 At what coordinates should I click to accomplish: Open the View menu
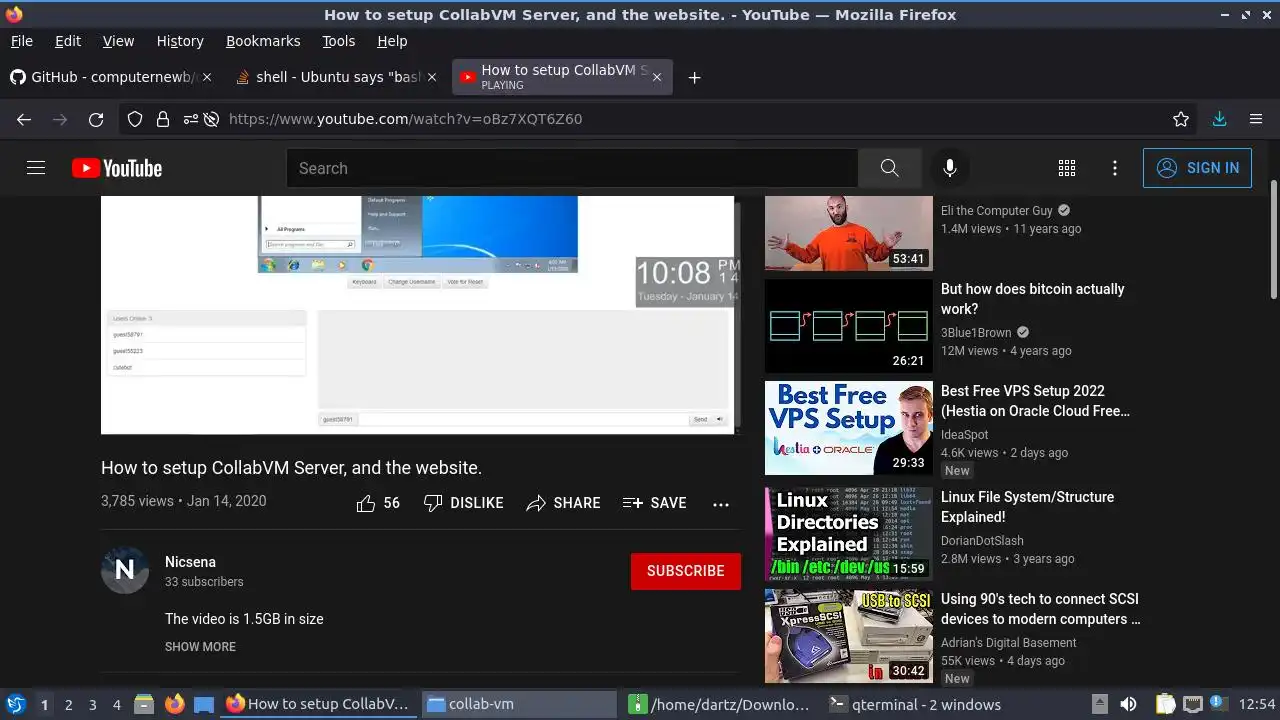point(118,41)
